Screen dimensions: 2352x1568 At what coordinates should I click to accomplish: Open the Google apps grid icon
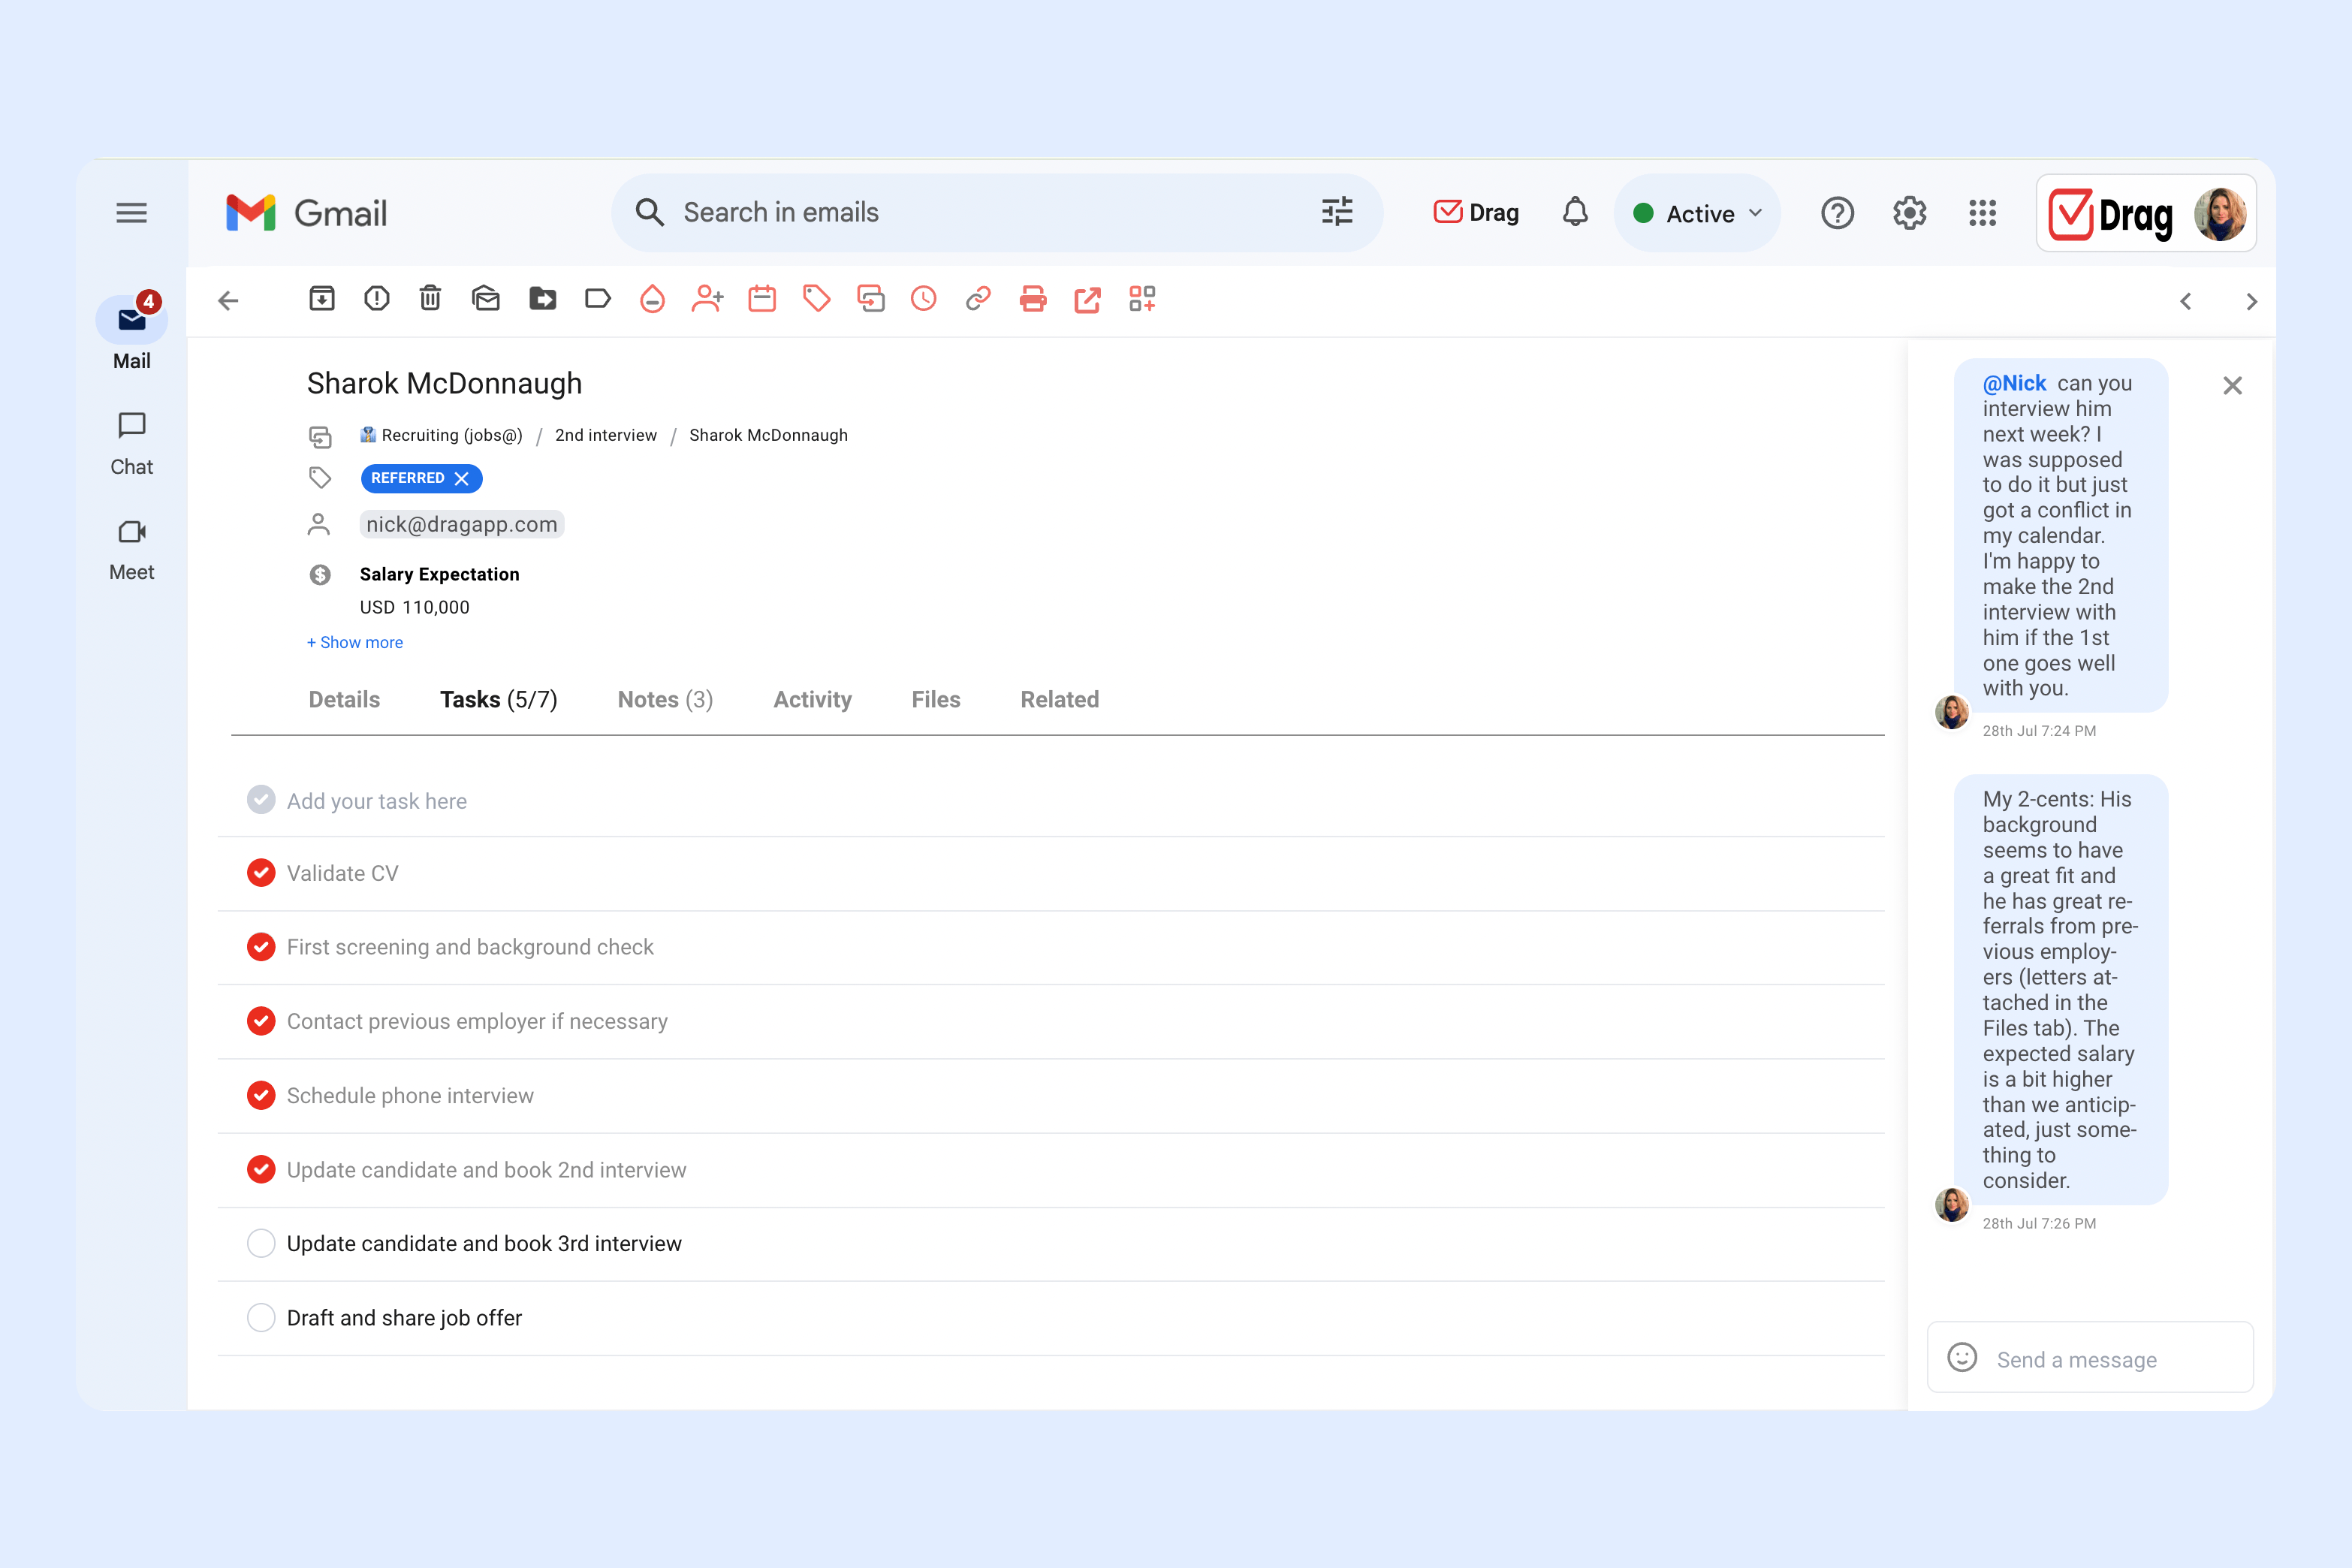(x=1982, y=213)
